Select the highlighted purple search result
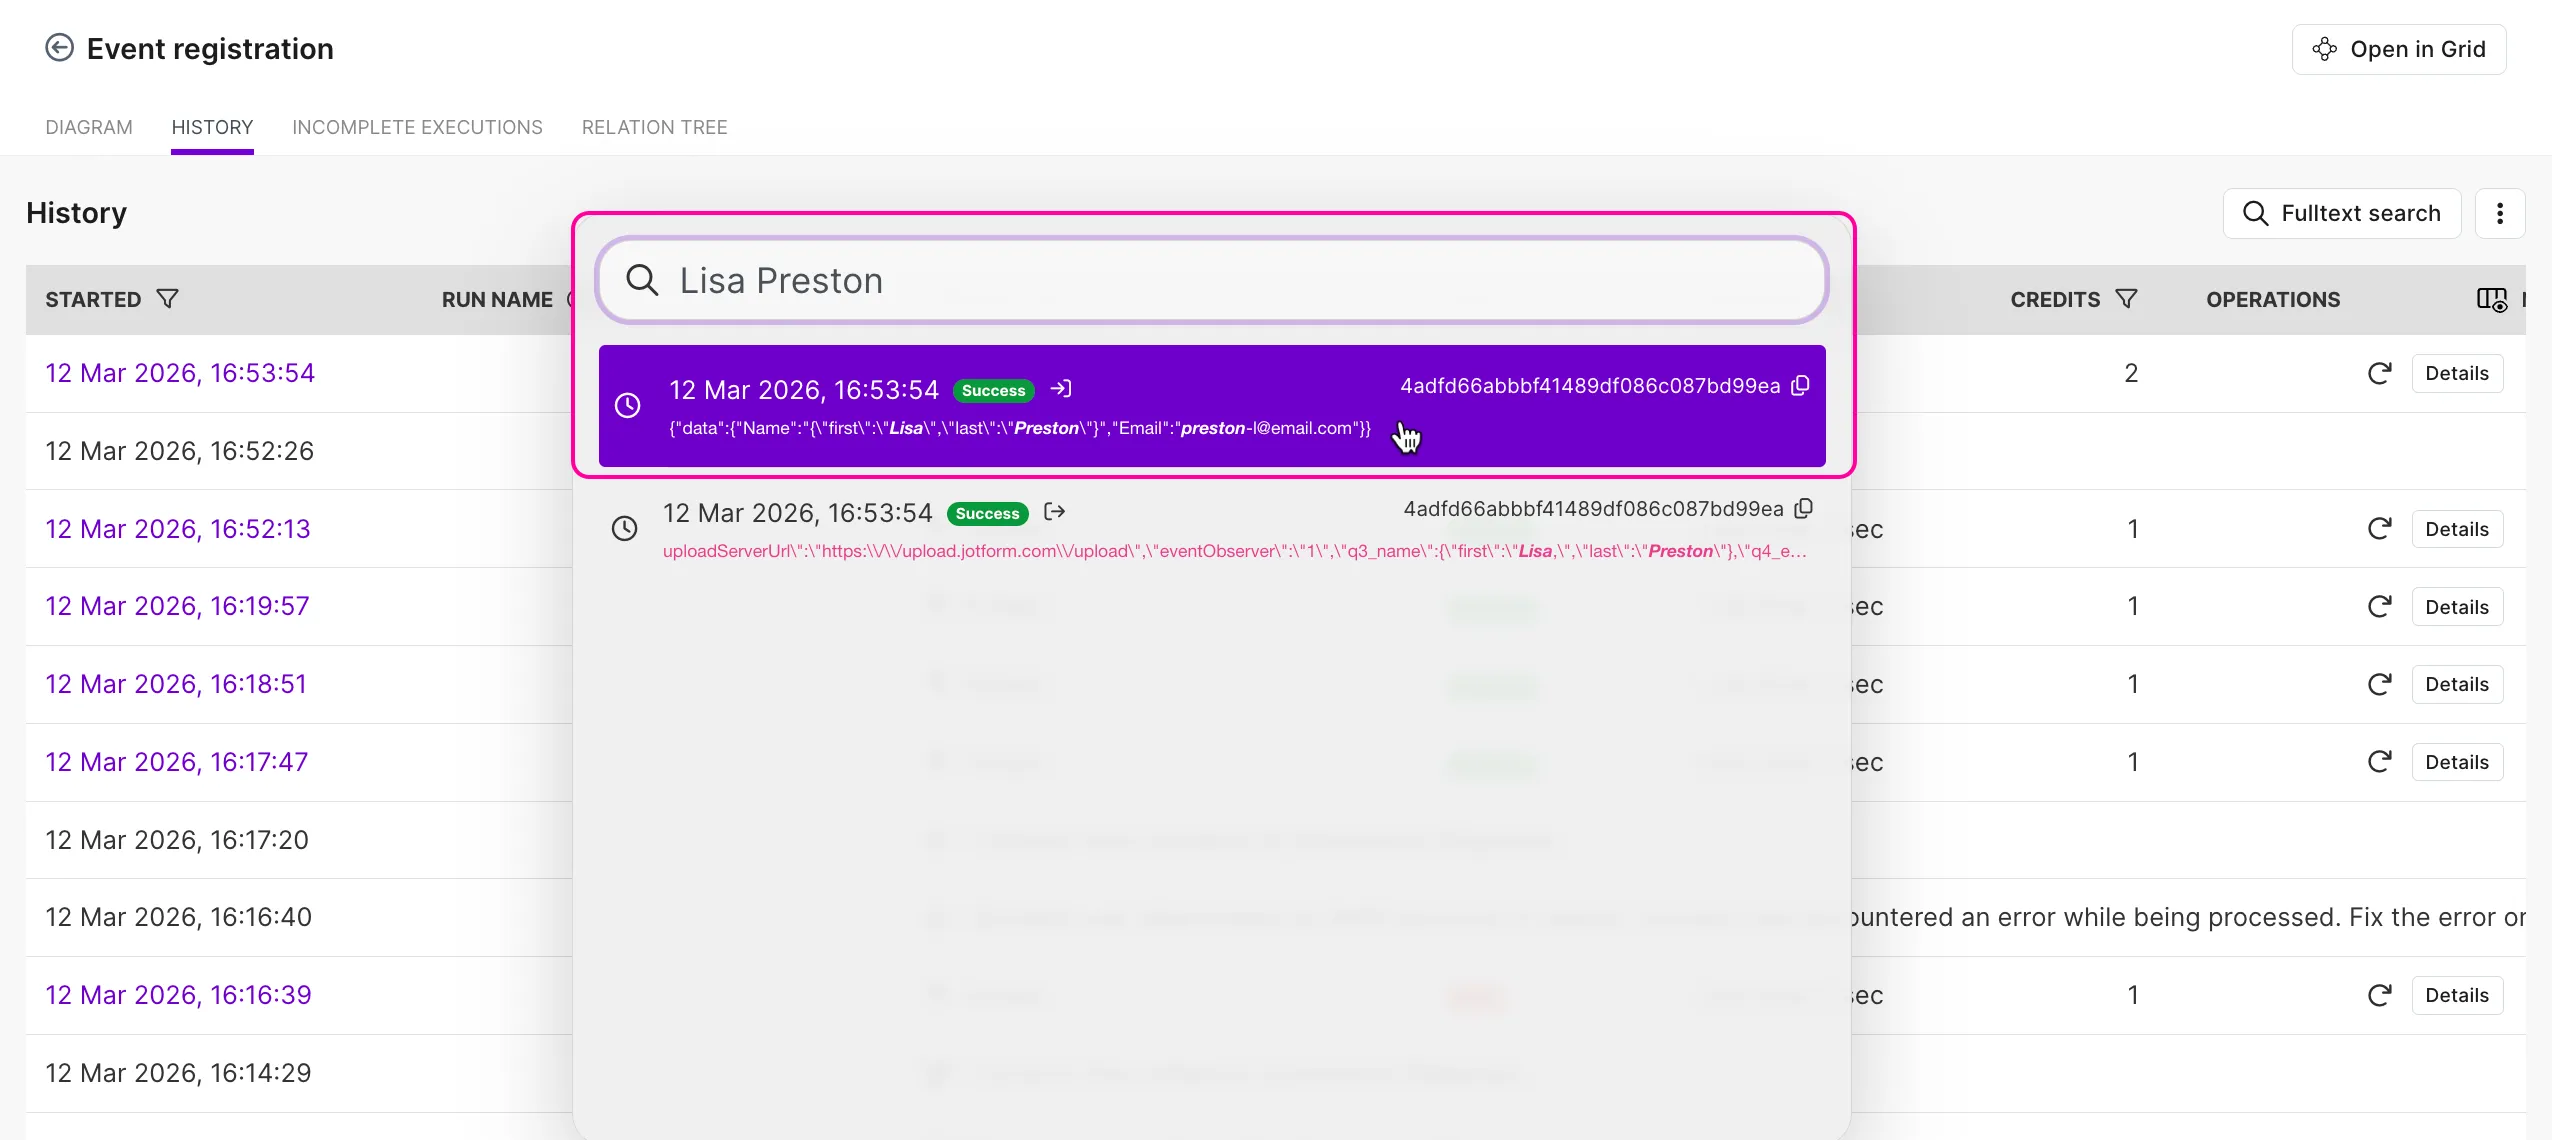 pyautogui.click(x=1212, y=406)
